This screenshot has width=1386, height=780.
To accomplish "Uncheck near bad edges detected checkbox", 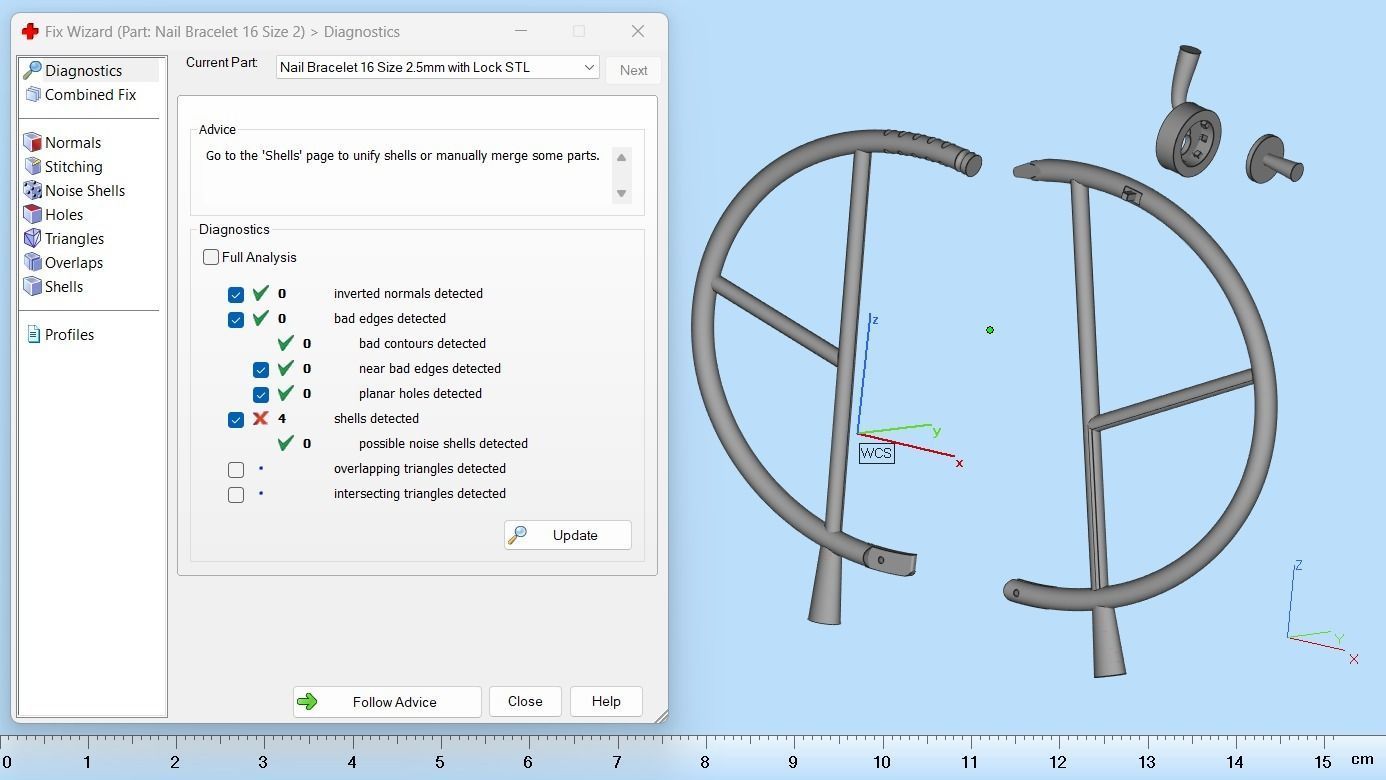I will pos(261,370).
